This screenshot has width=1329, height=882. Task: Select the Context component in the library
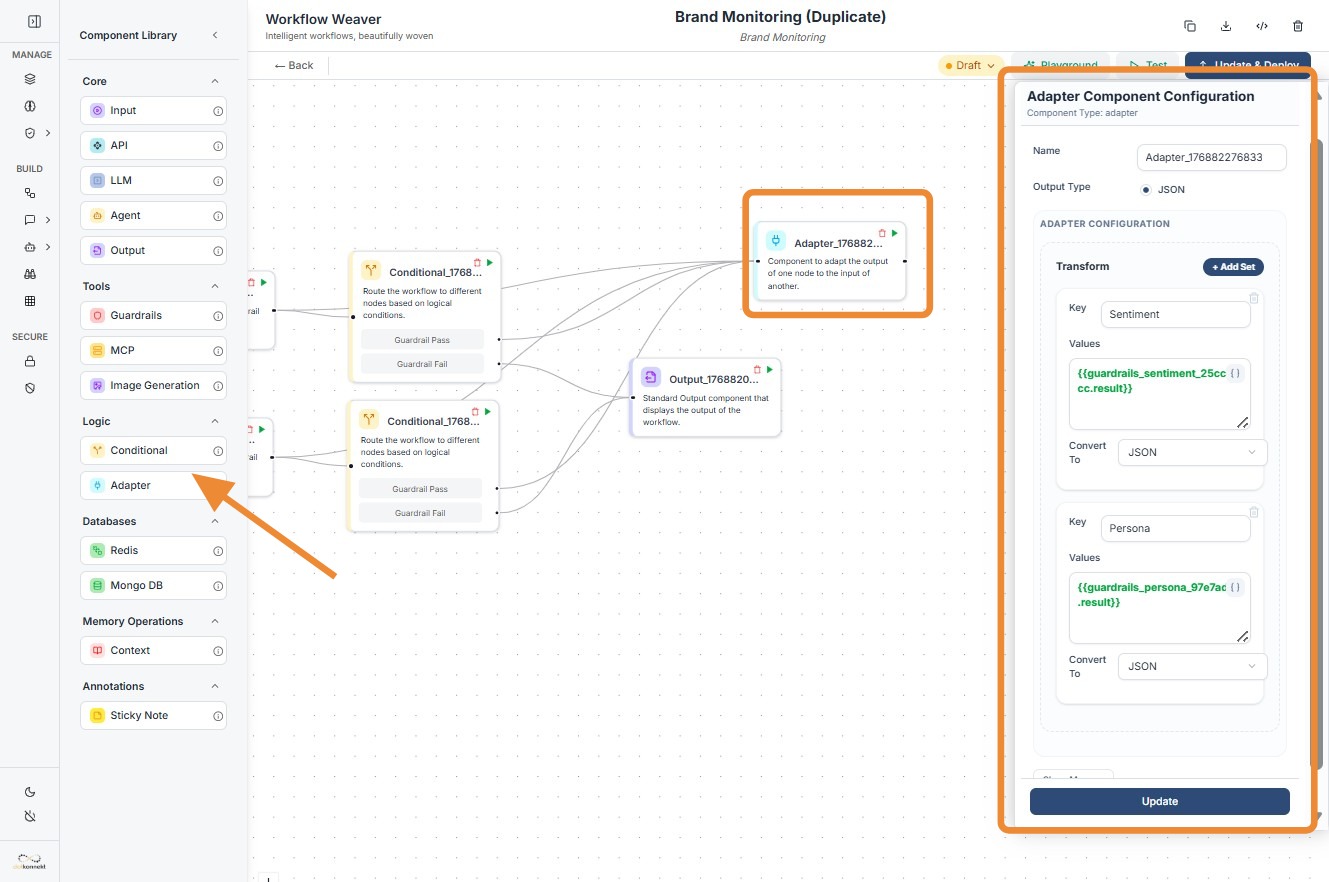tap(153, 651)
